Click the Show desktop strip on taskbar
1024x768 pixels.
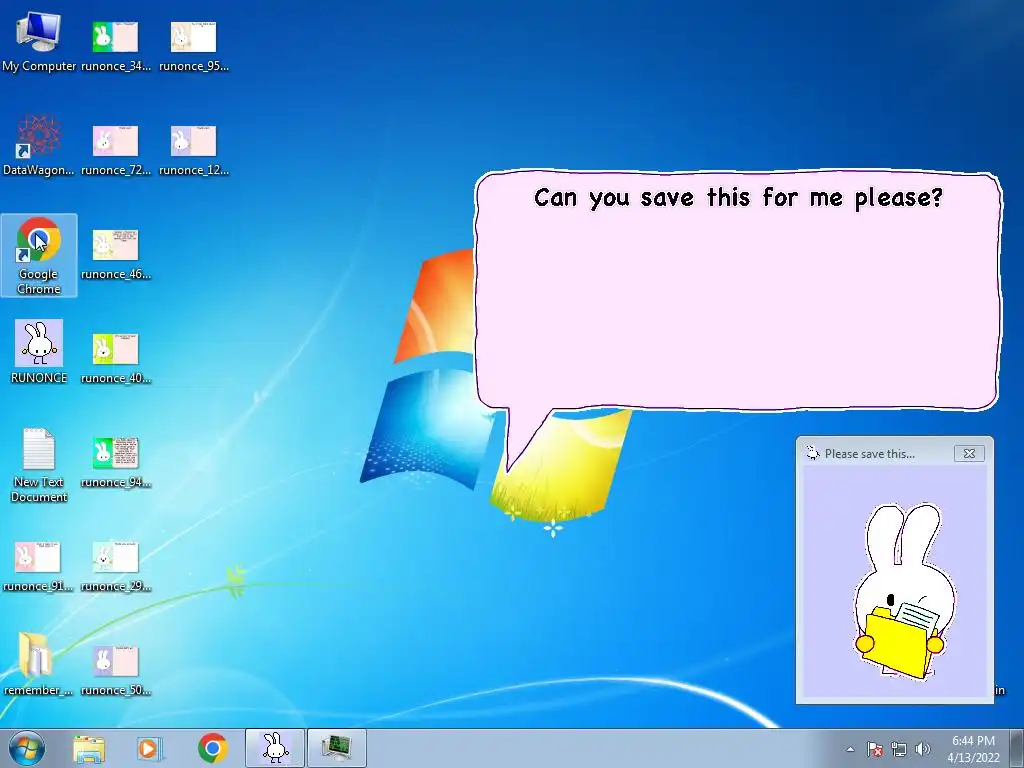[1017, 748]
